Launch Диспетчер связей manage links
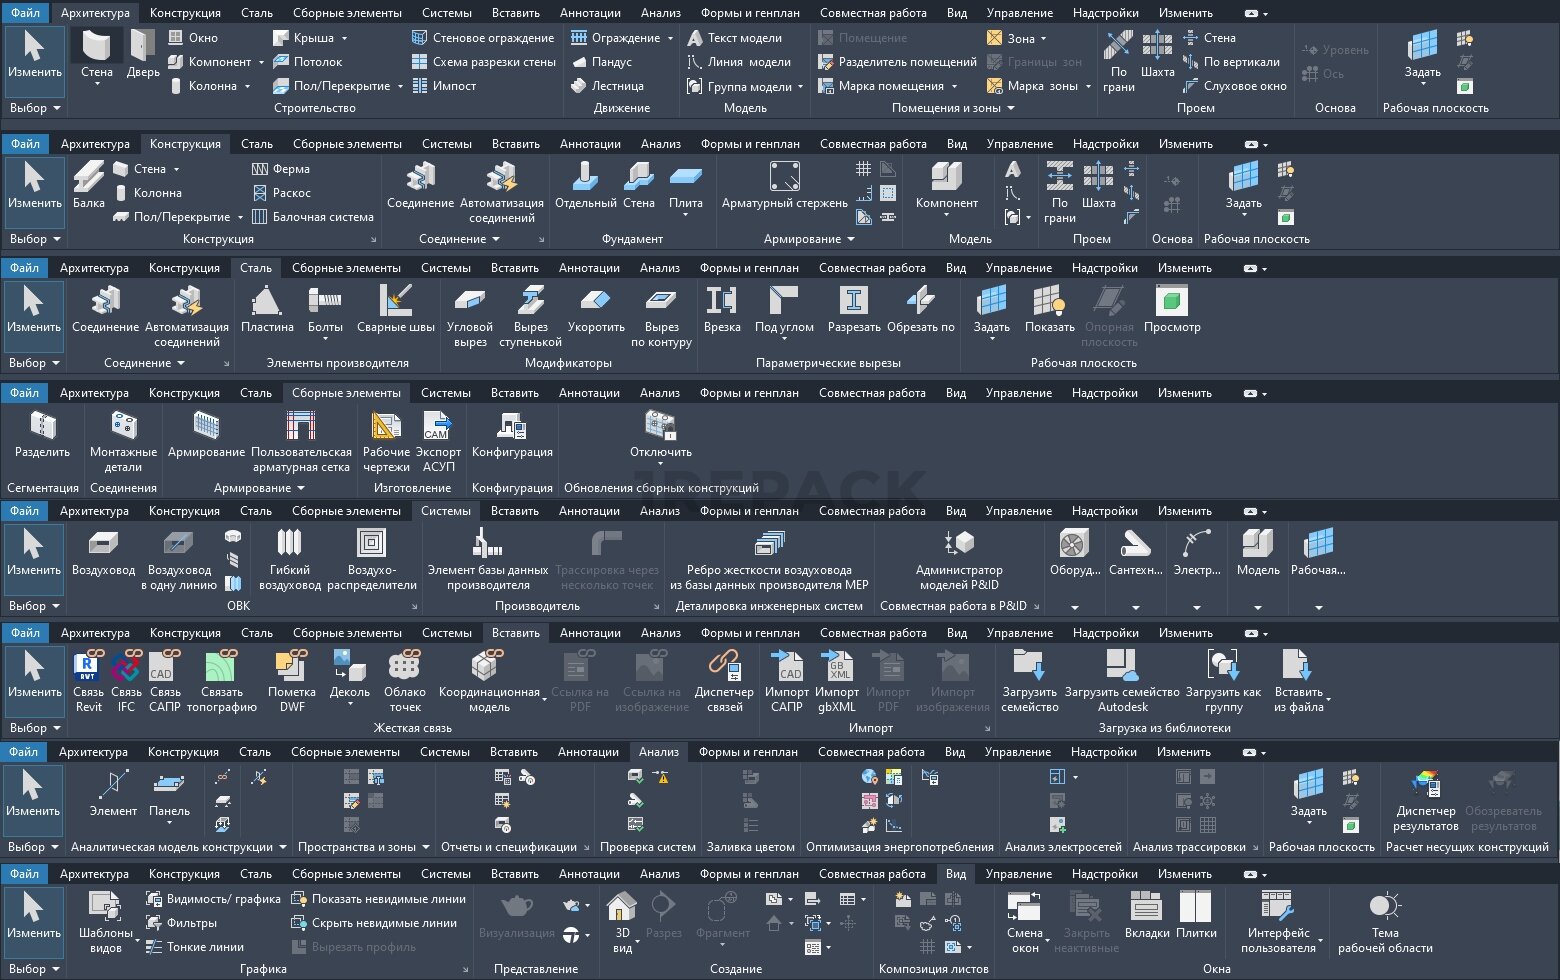Screen dimensions: 1560x980 click(x=725, y=681)
